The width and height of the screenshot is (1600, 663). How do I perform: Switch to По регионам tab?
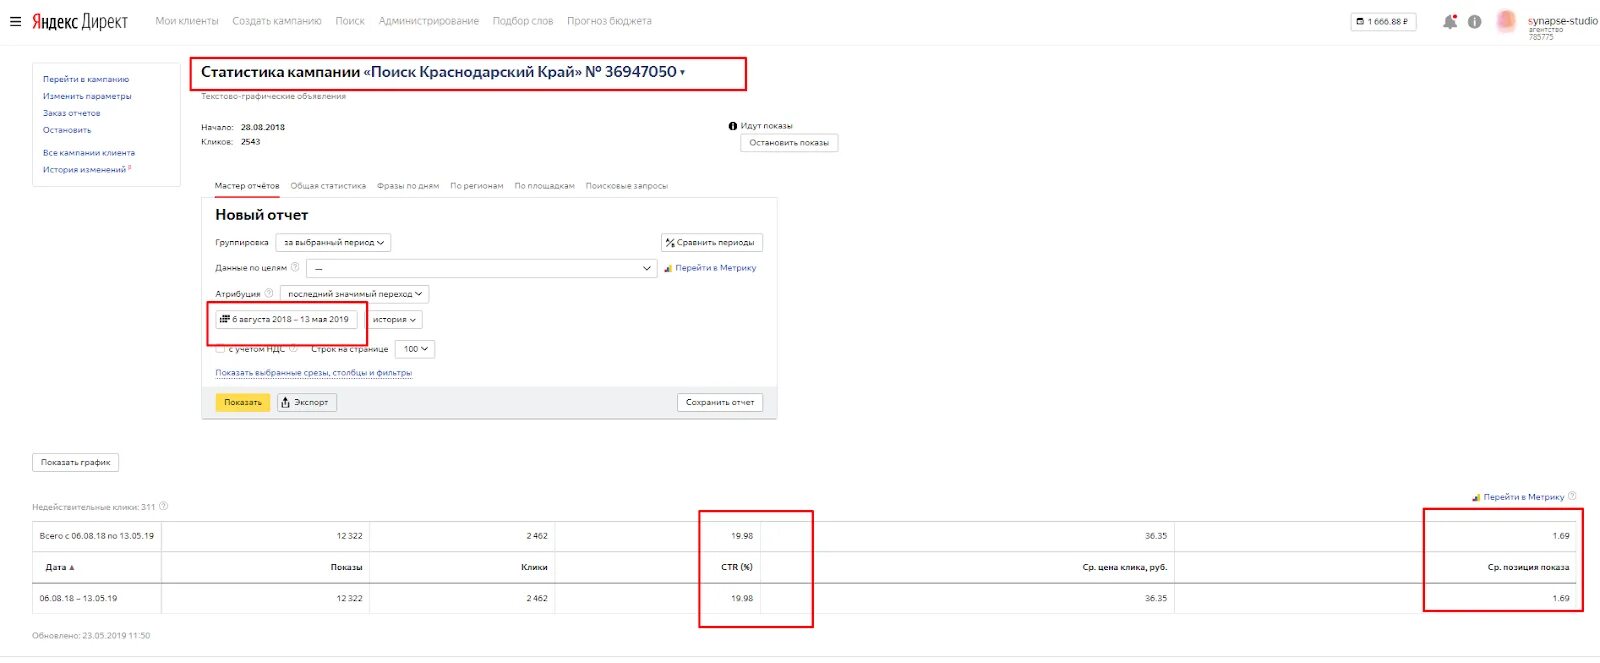477,186
